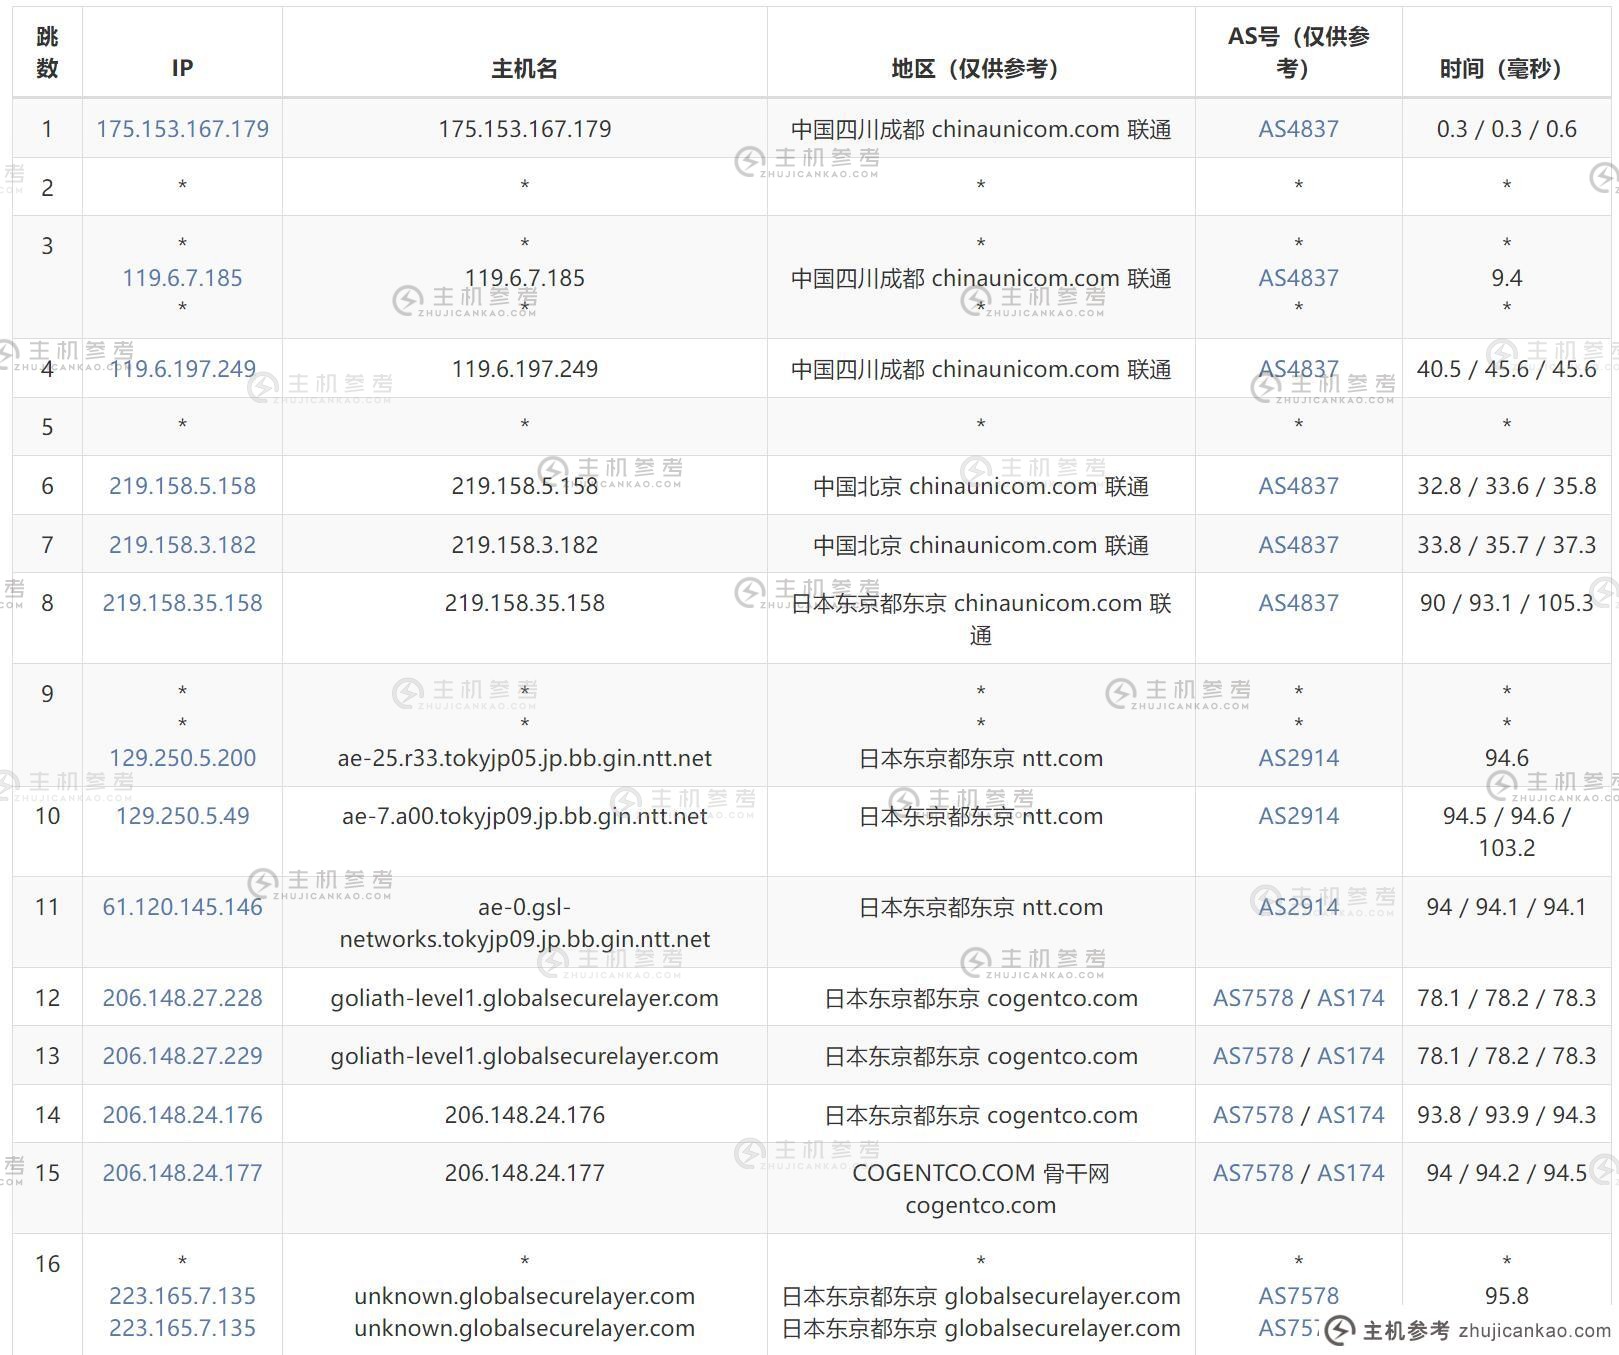This screenshot has height=1355, width=1619.
Task: Select the "95.8" time value in hop 16
Action: [x=1506, y=1296]
